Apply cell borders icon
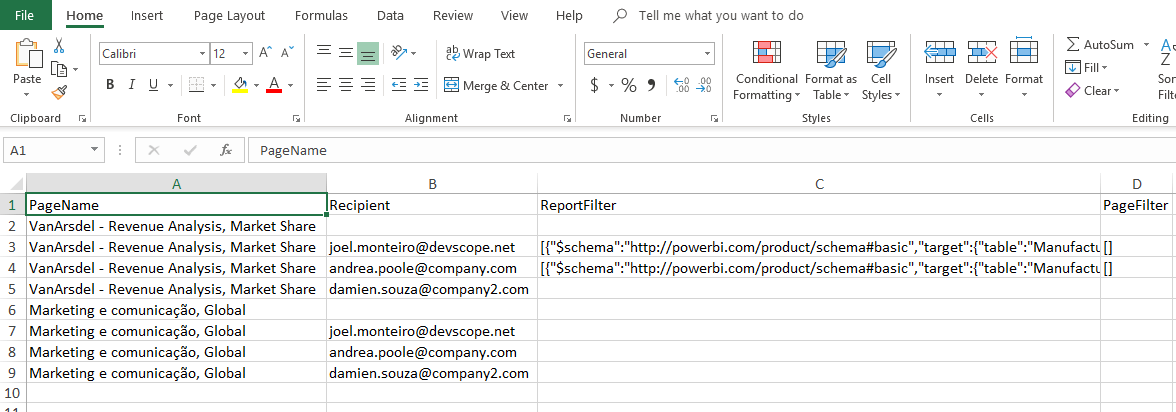Image resolution: width=1176 pixels, height=412 pixels. [196, 85]
